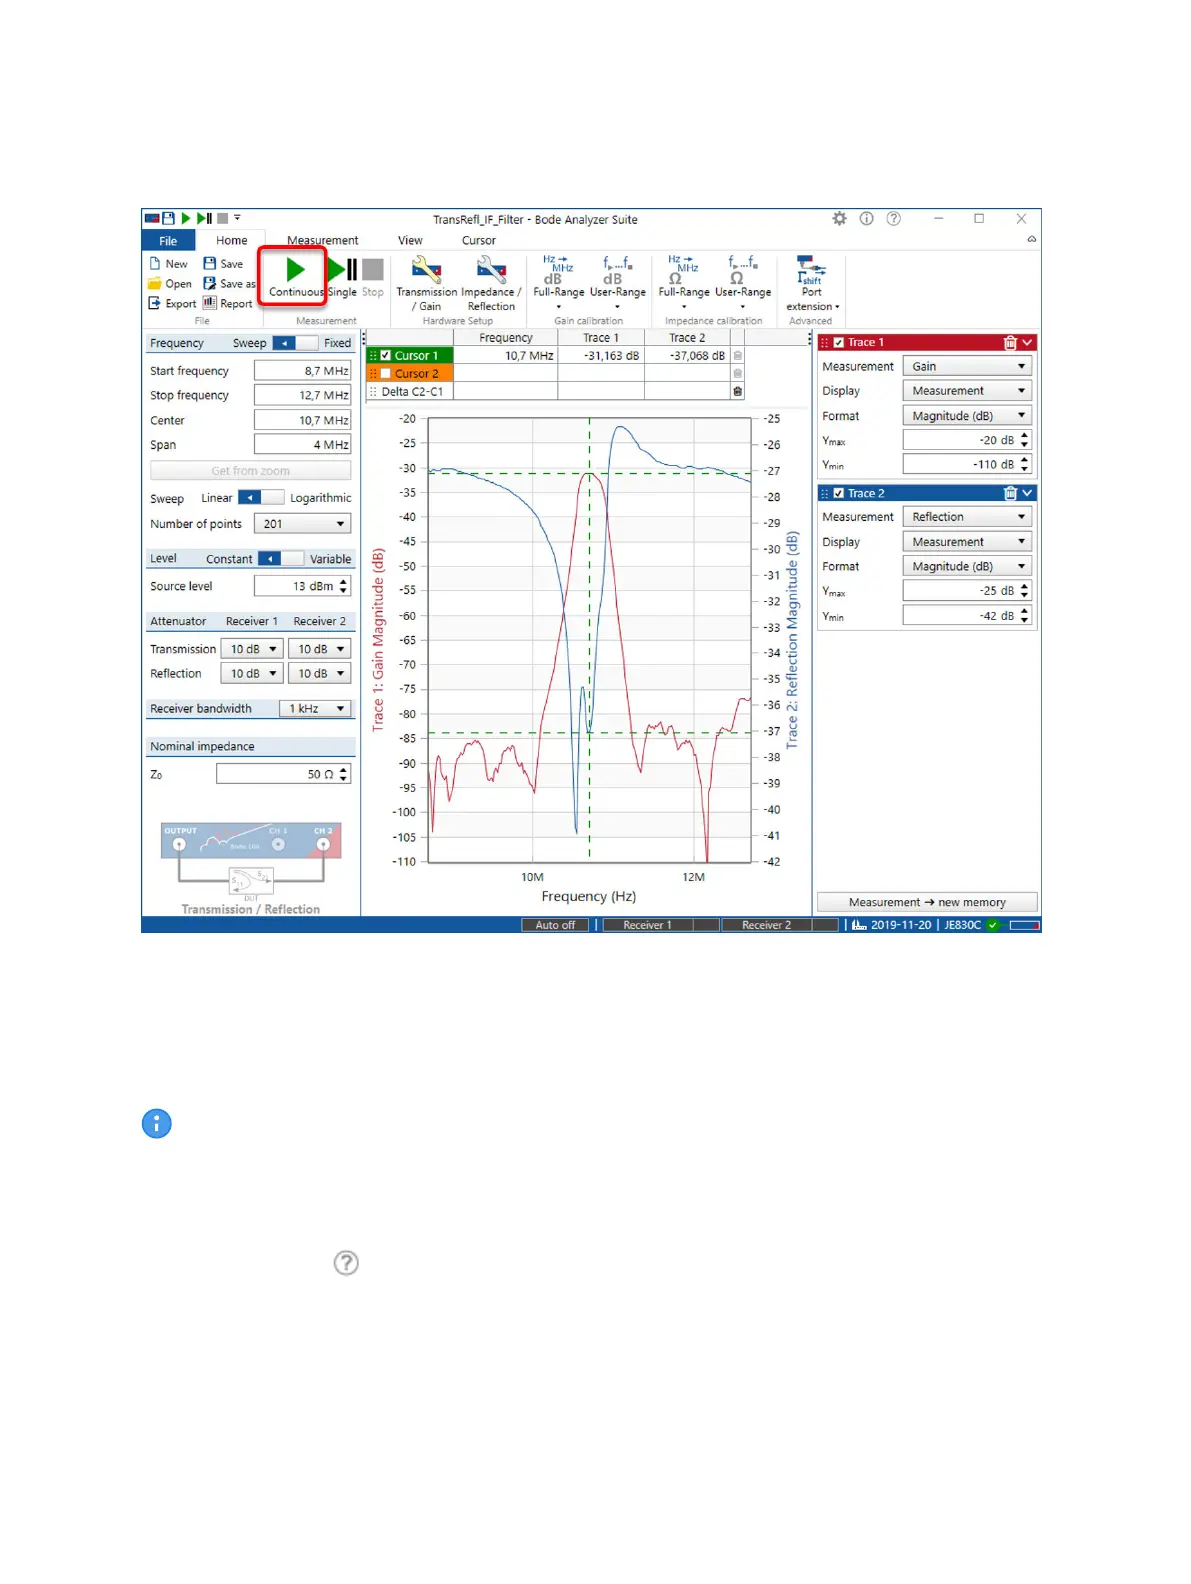Start Full-Range impedance calibration
The width and height of the screenshot is (1191, 1584).
tap(684, 281)
